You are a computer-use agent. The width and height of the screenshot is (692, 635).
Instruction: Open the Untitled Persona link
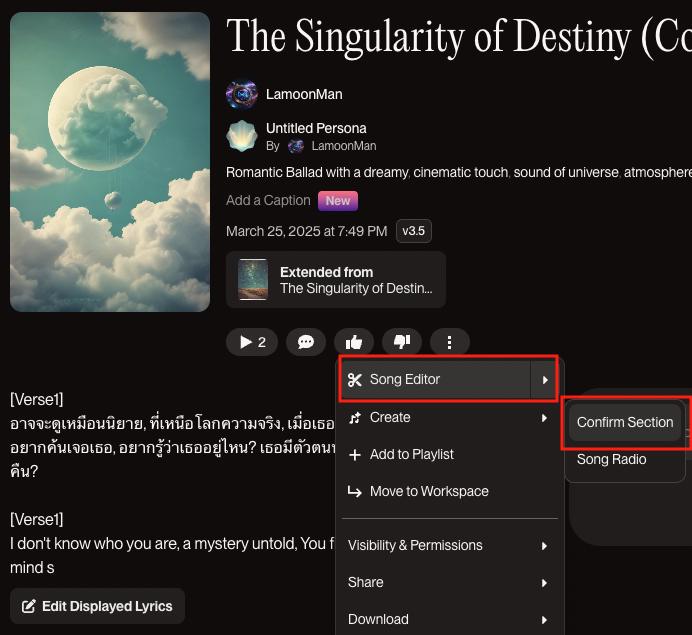(316, 128)
